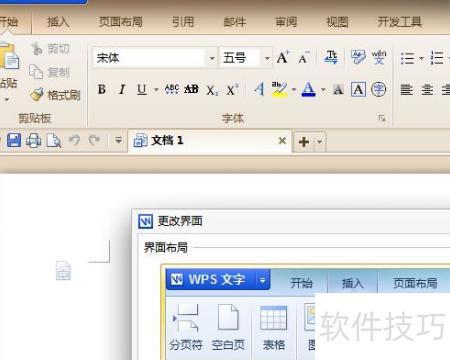Image resolution: width=450 pixels, height=360 pixels.
Task: Click the clear formatting eraser icon
Action: click(x=358, y=57)
